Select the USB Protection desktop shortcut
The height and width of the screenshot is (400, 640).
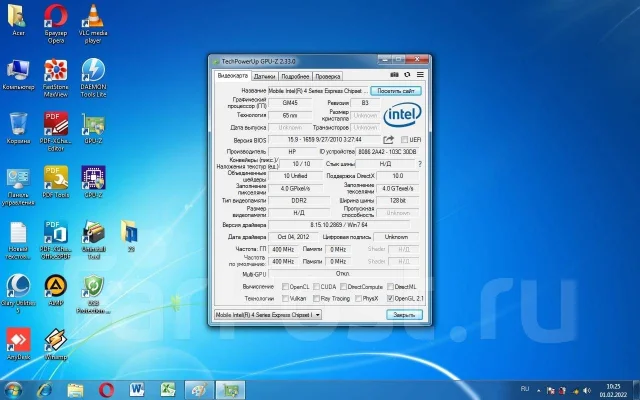point(93,294)
